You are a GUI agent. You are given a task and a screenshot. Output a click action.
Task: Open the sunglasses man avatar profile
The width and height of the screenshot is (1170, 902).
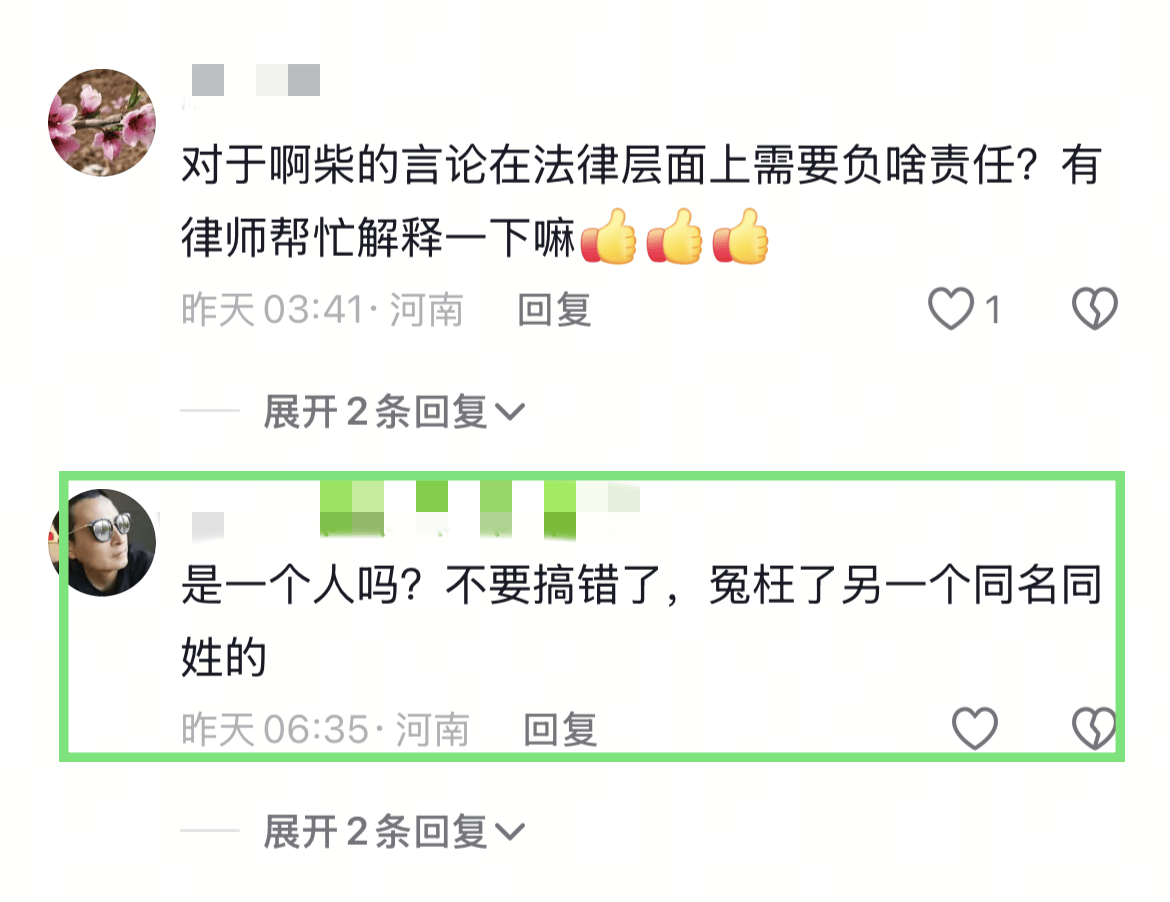pyautogui.click(x=102, y=542)
